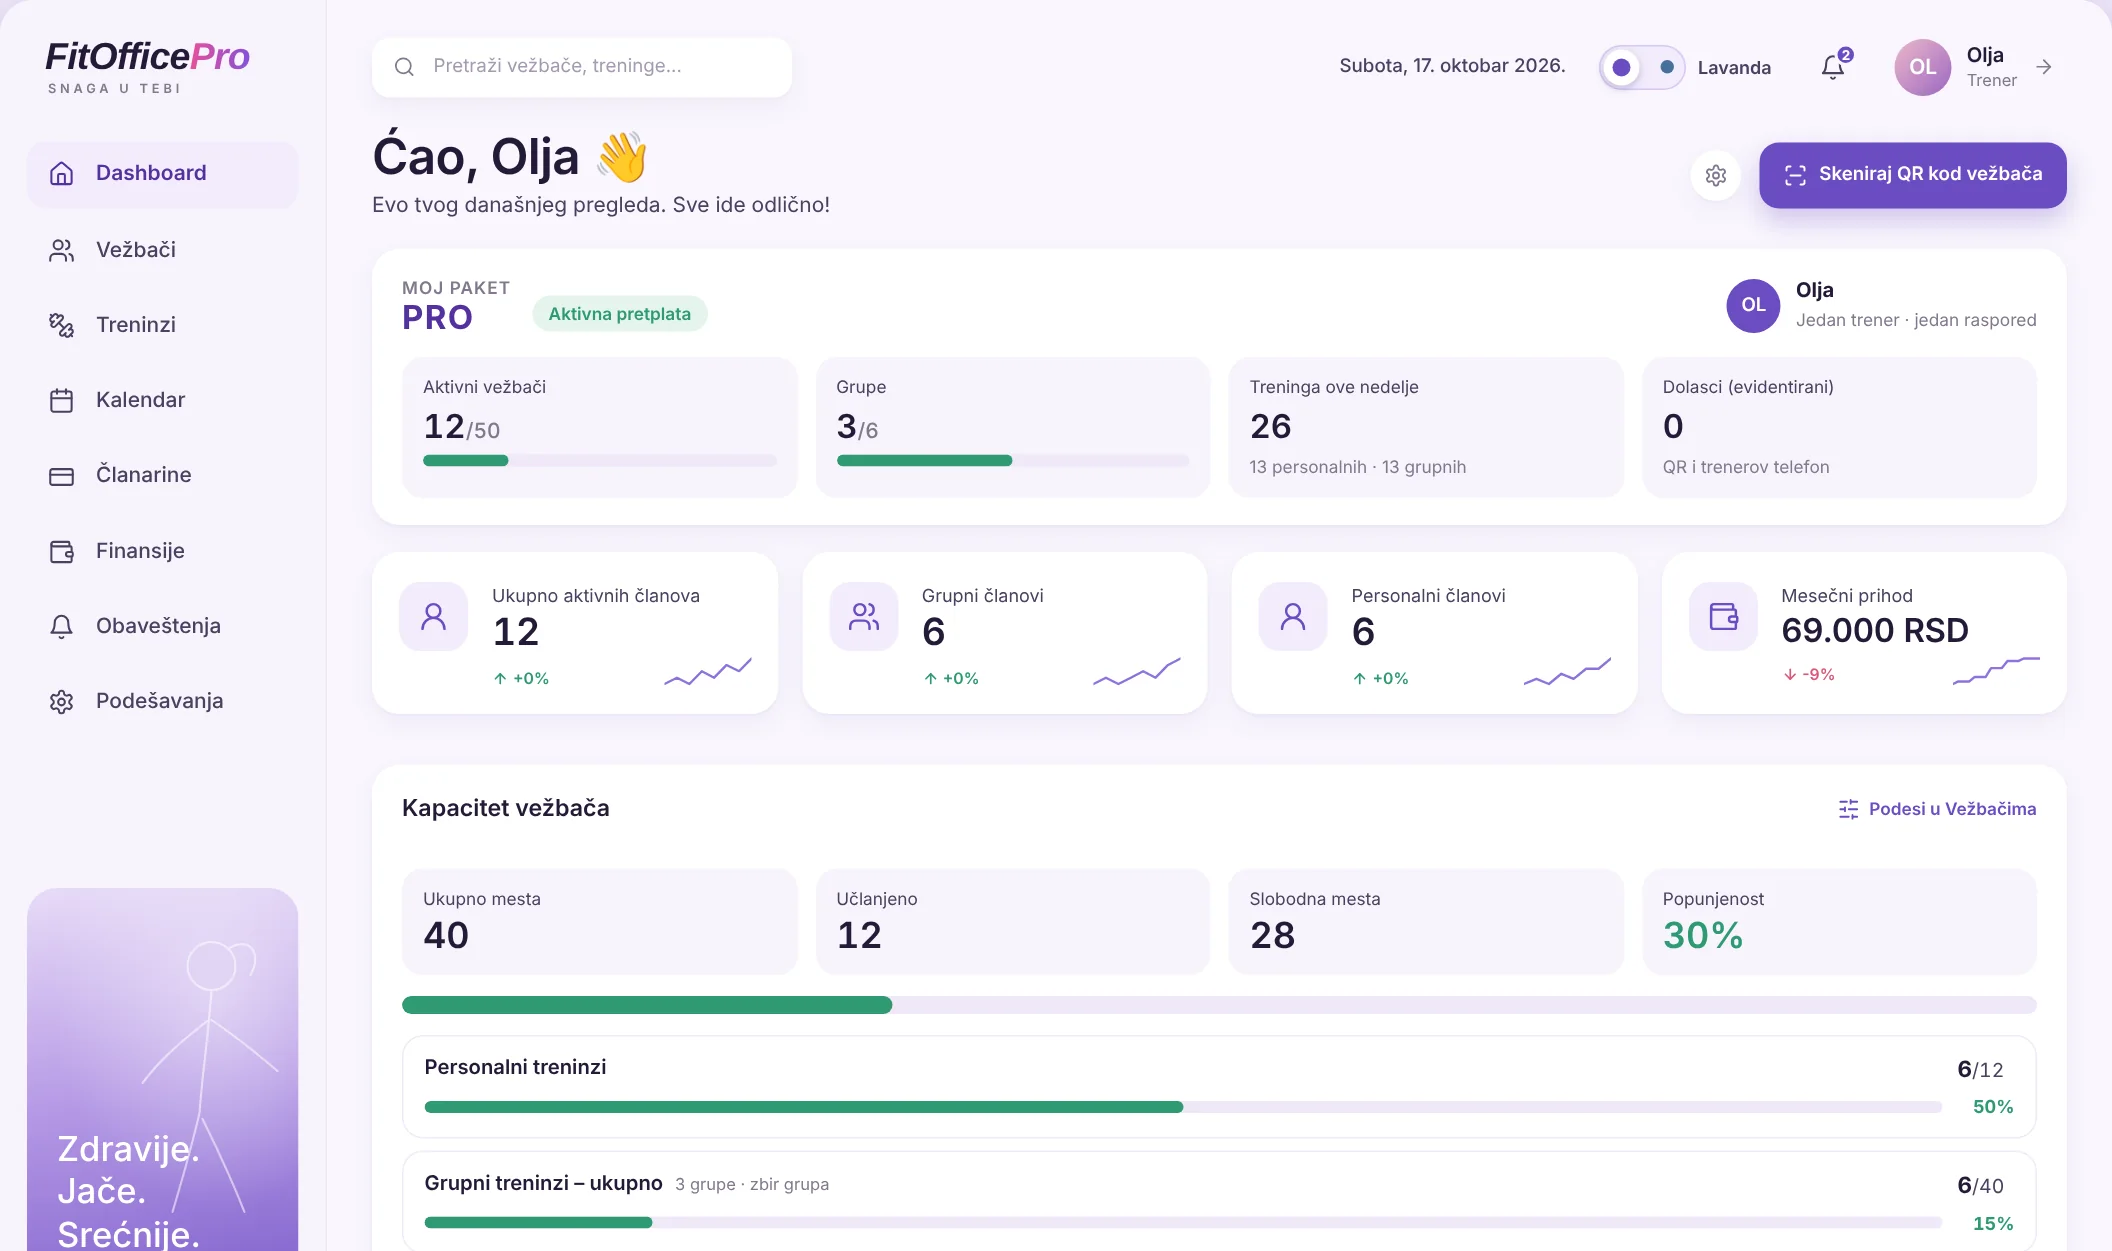Image resolution: width=2112 pixels, height=1251 pixels.
Task: Click the gear icon next to QR button
Action: [1716, 176]
